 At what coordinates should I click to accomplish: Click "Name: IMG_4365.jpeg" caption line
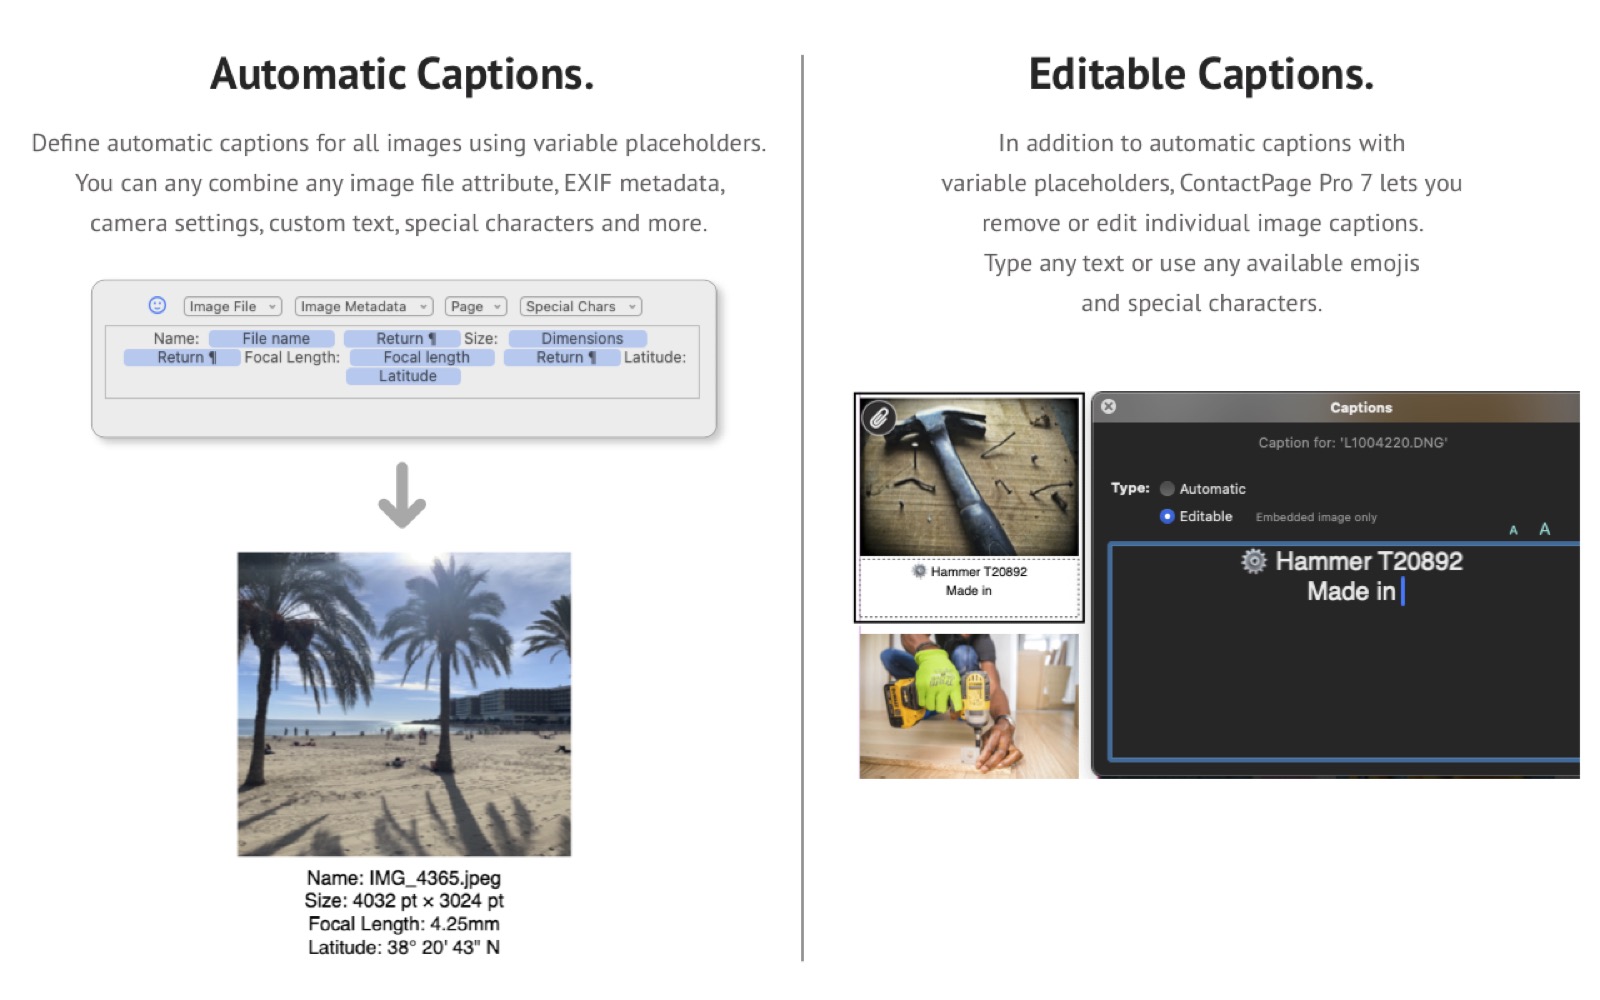point(404,878)
